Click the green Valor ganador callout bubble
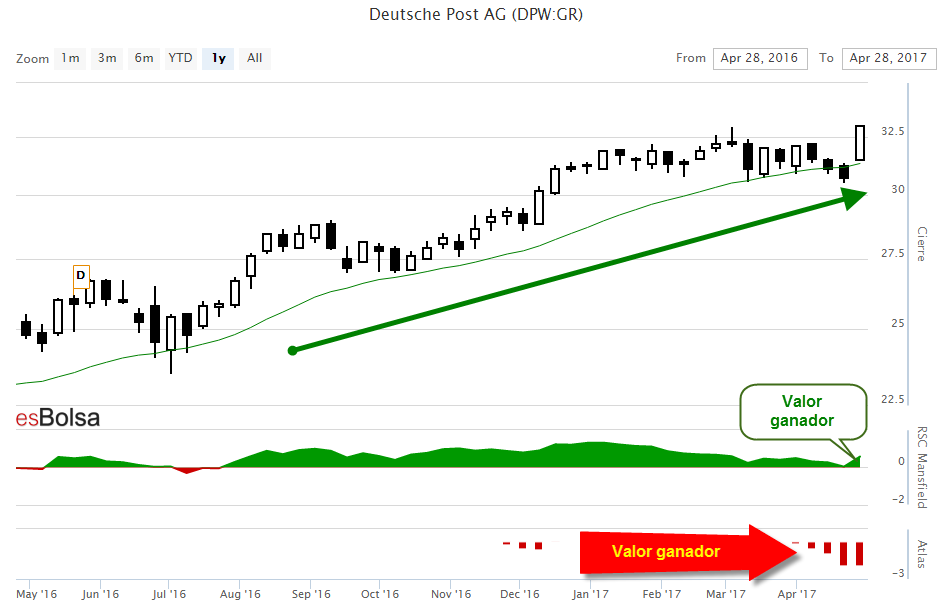The height and width of the screenshot is (612, 944). pos(803,411)
